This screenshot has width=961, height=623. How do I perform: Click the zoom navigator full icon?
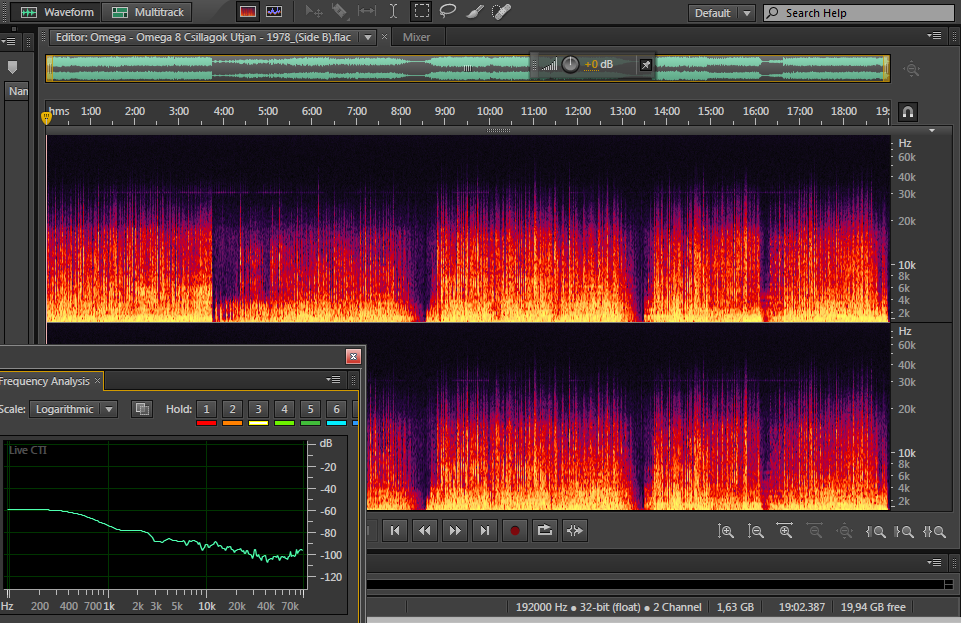click(x=912, y=69)
